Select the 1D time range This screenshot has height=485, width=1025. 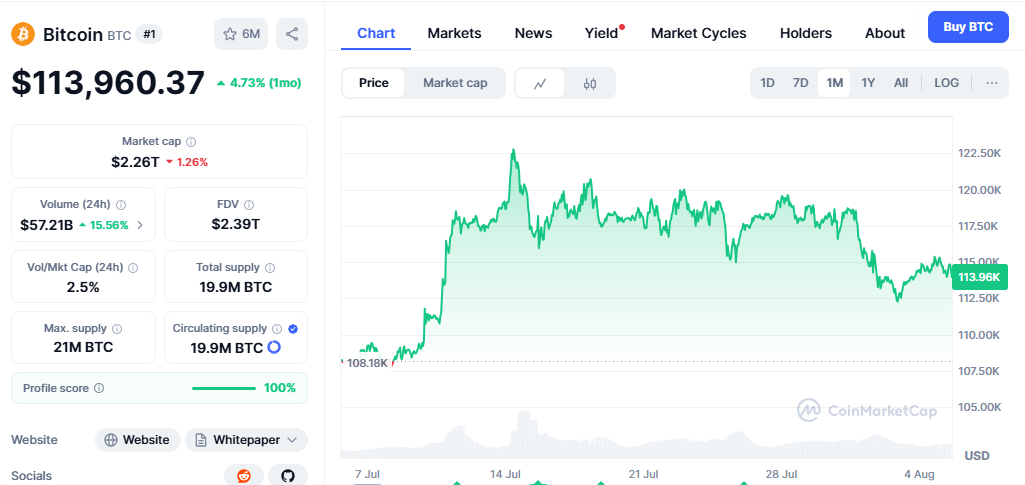[767, 83]
